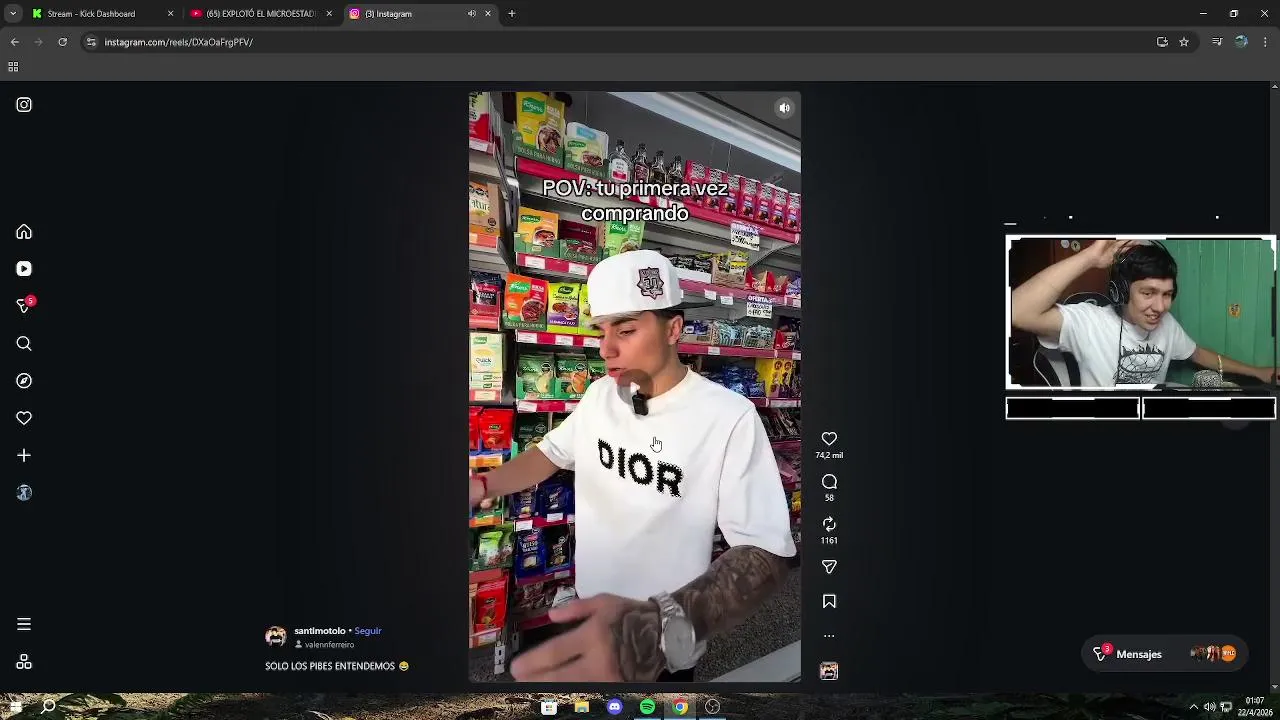Open Chrome media controls icon

1217,42
